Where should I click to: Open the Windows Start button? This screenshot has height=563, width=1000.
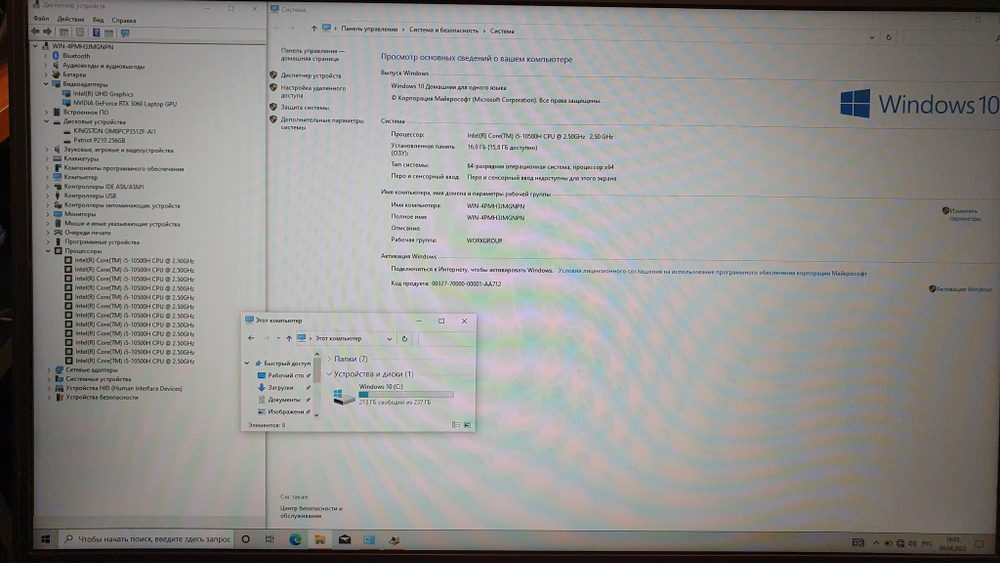tap(45, 539)
